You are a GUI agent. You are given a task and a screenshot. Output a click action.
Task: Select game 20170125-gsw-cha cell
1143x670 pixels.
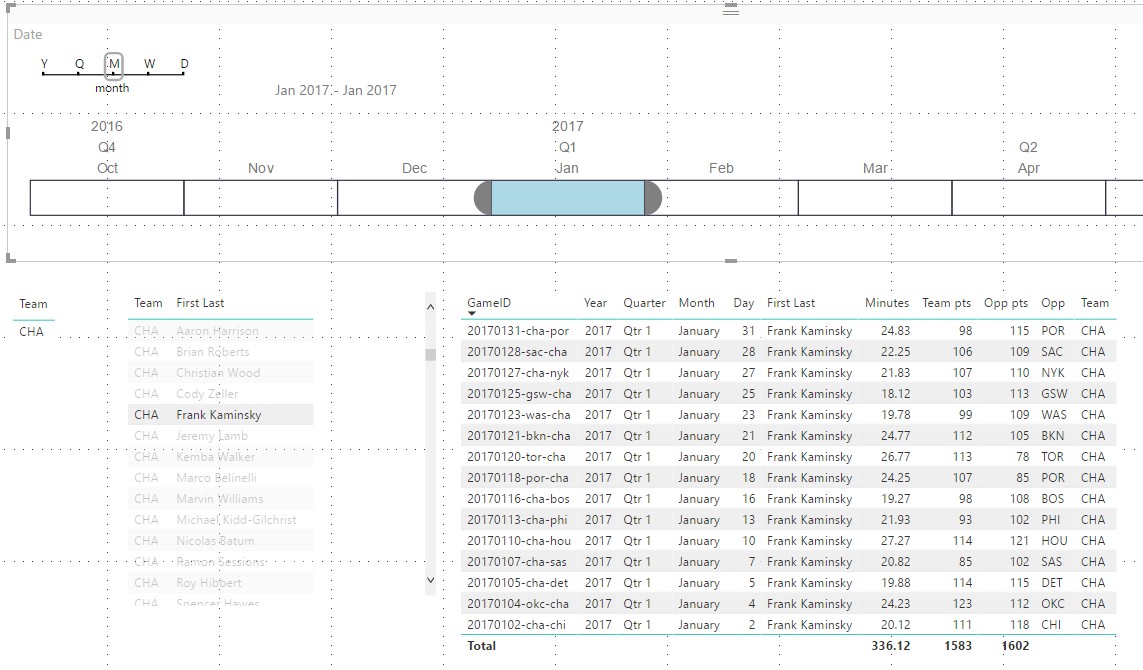point(519,394)
